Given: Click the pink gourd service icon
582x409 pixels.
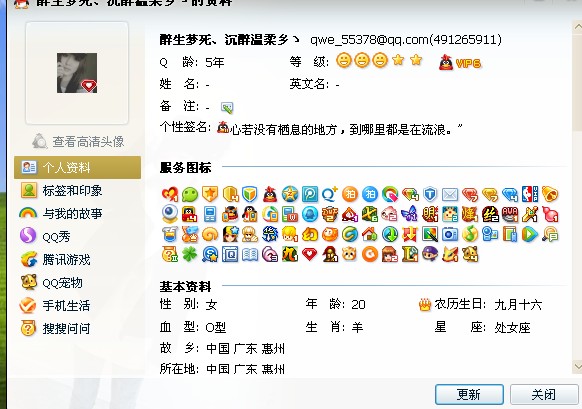Looking at the screenshot, I should coord(550,214).
